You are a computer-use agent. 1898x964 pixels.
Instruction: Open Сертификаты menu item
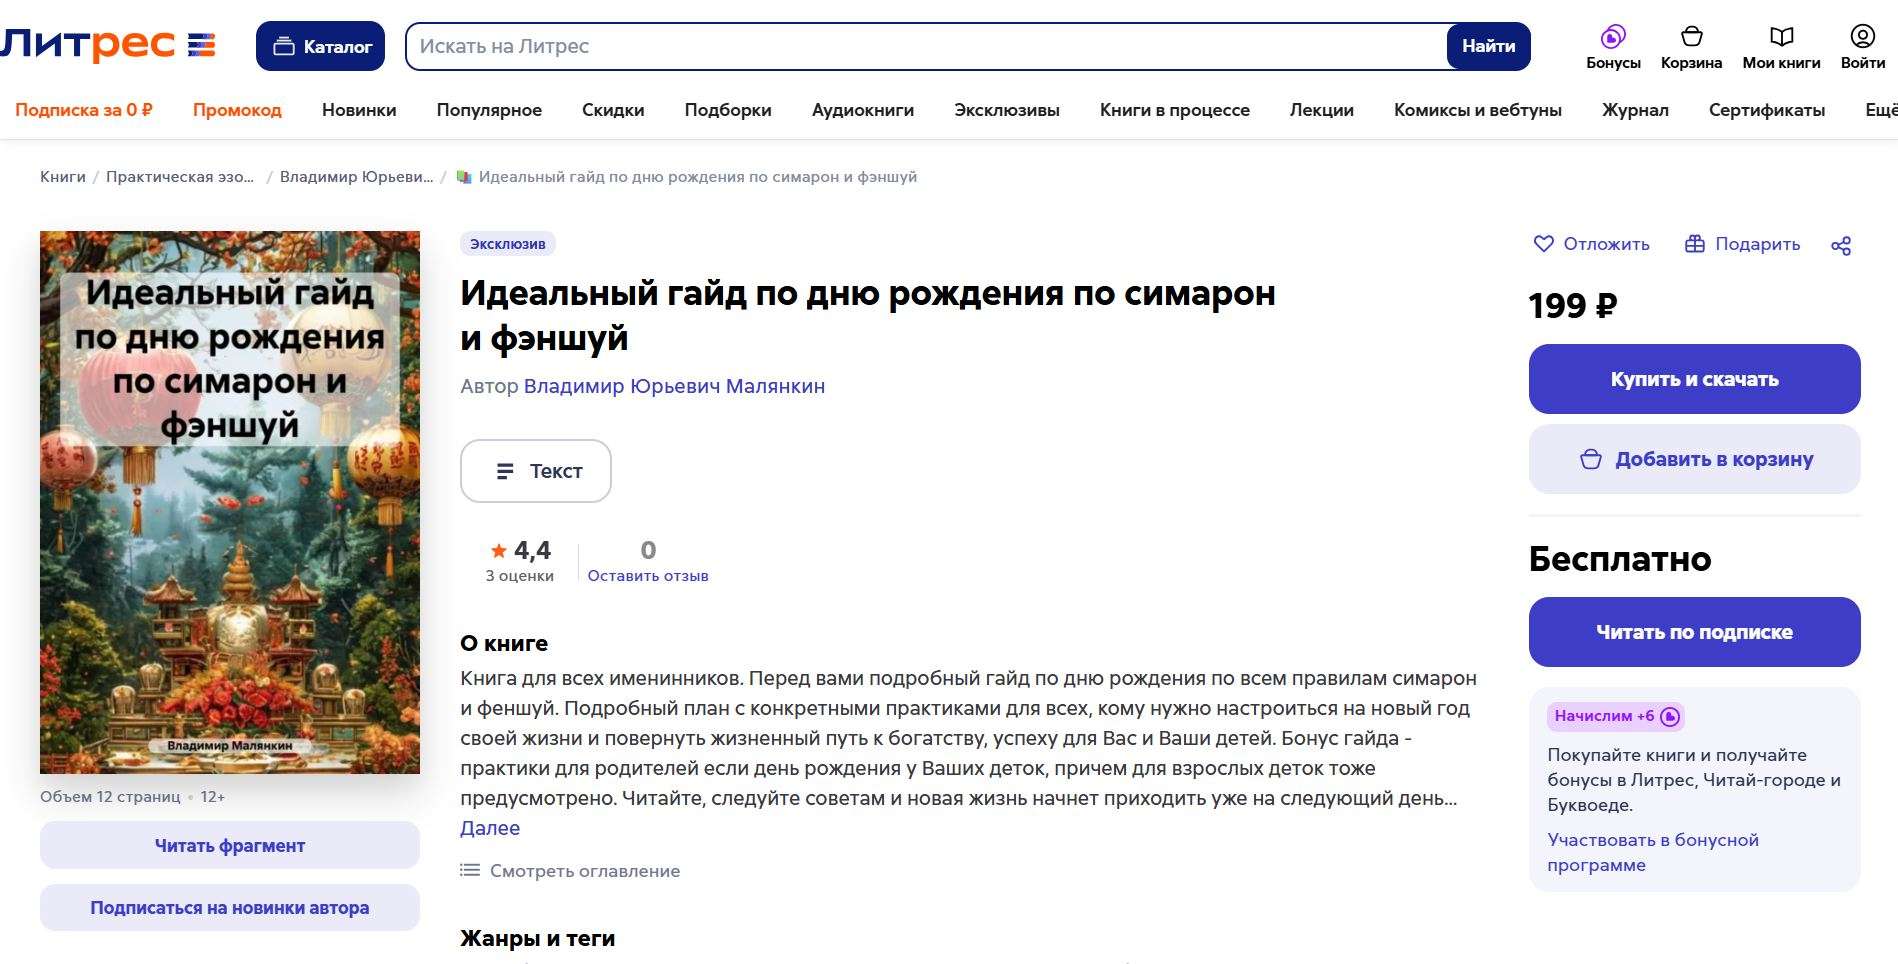[1767, 110]
